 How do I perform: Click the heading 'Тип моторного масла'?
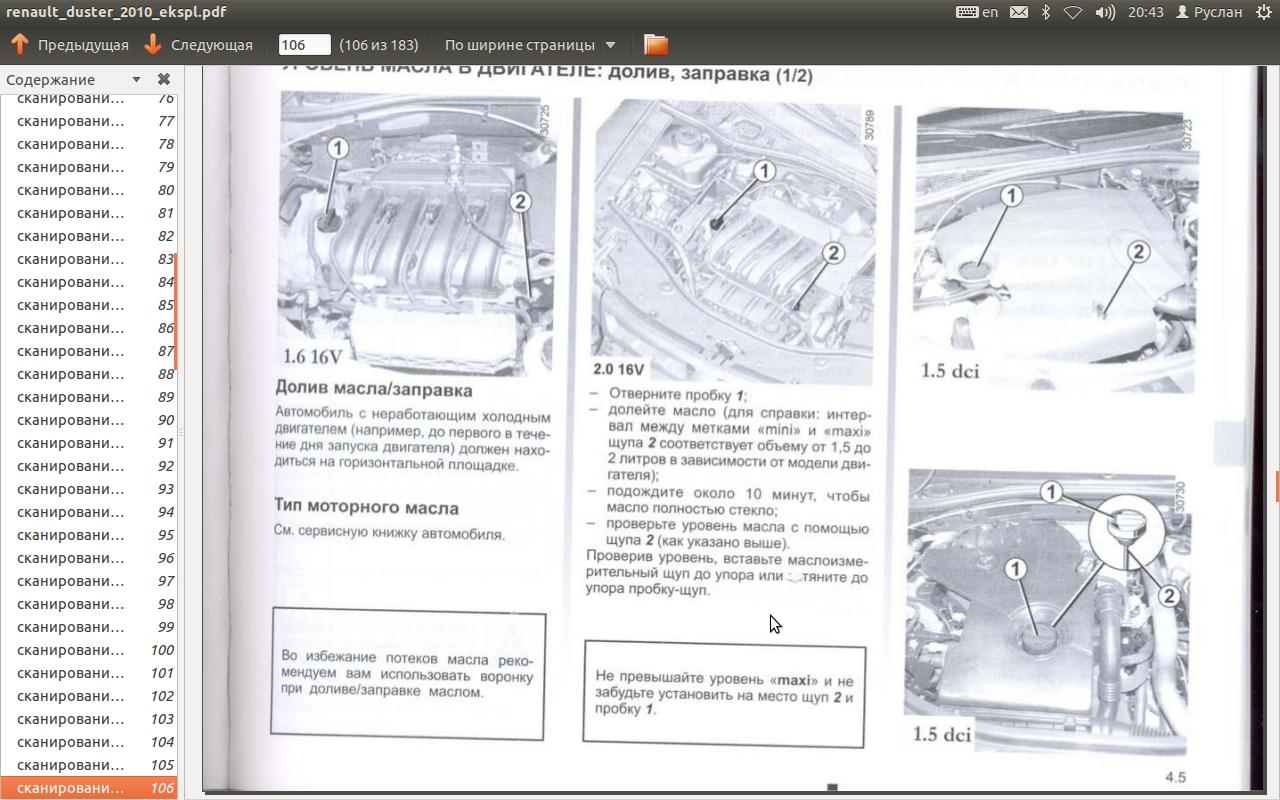coord(366,508)
